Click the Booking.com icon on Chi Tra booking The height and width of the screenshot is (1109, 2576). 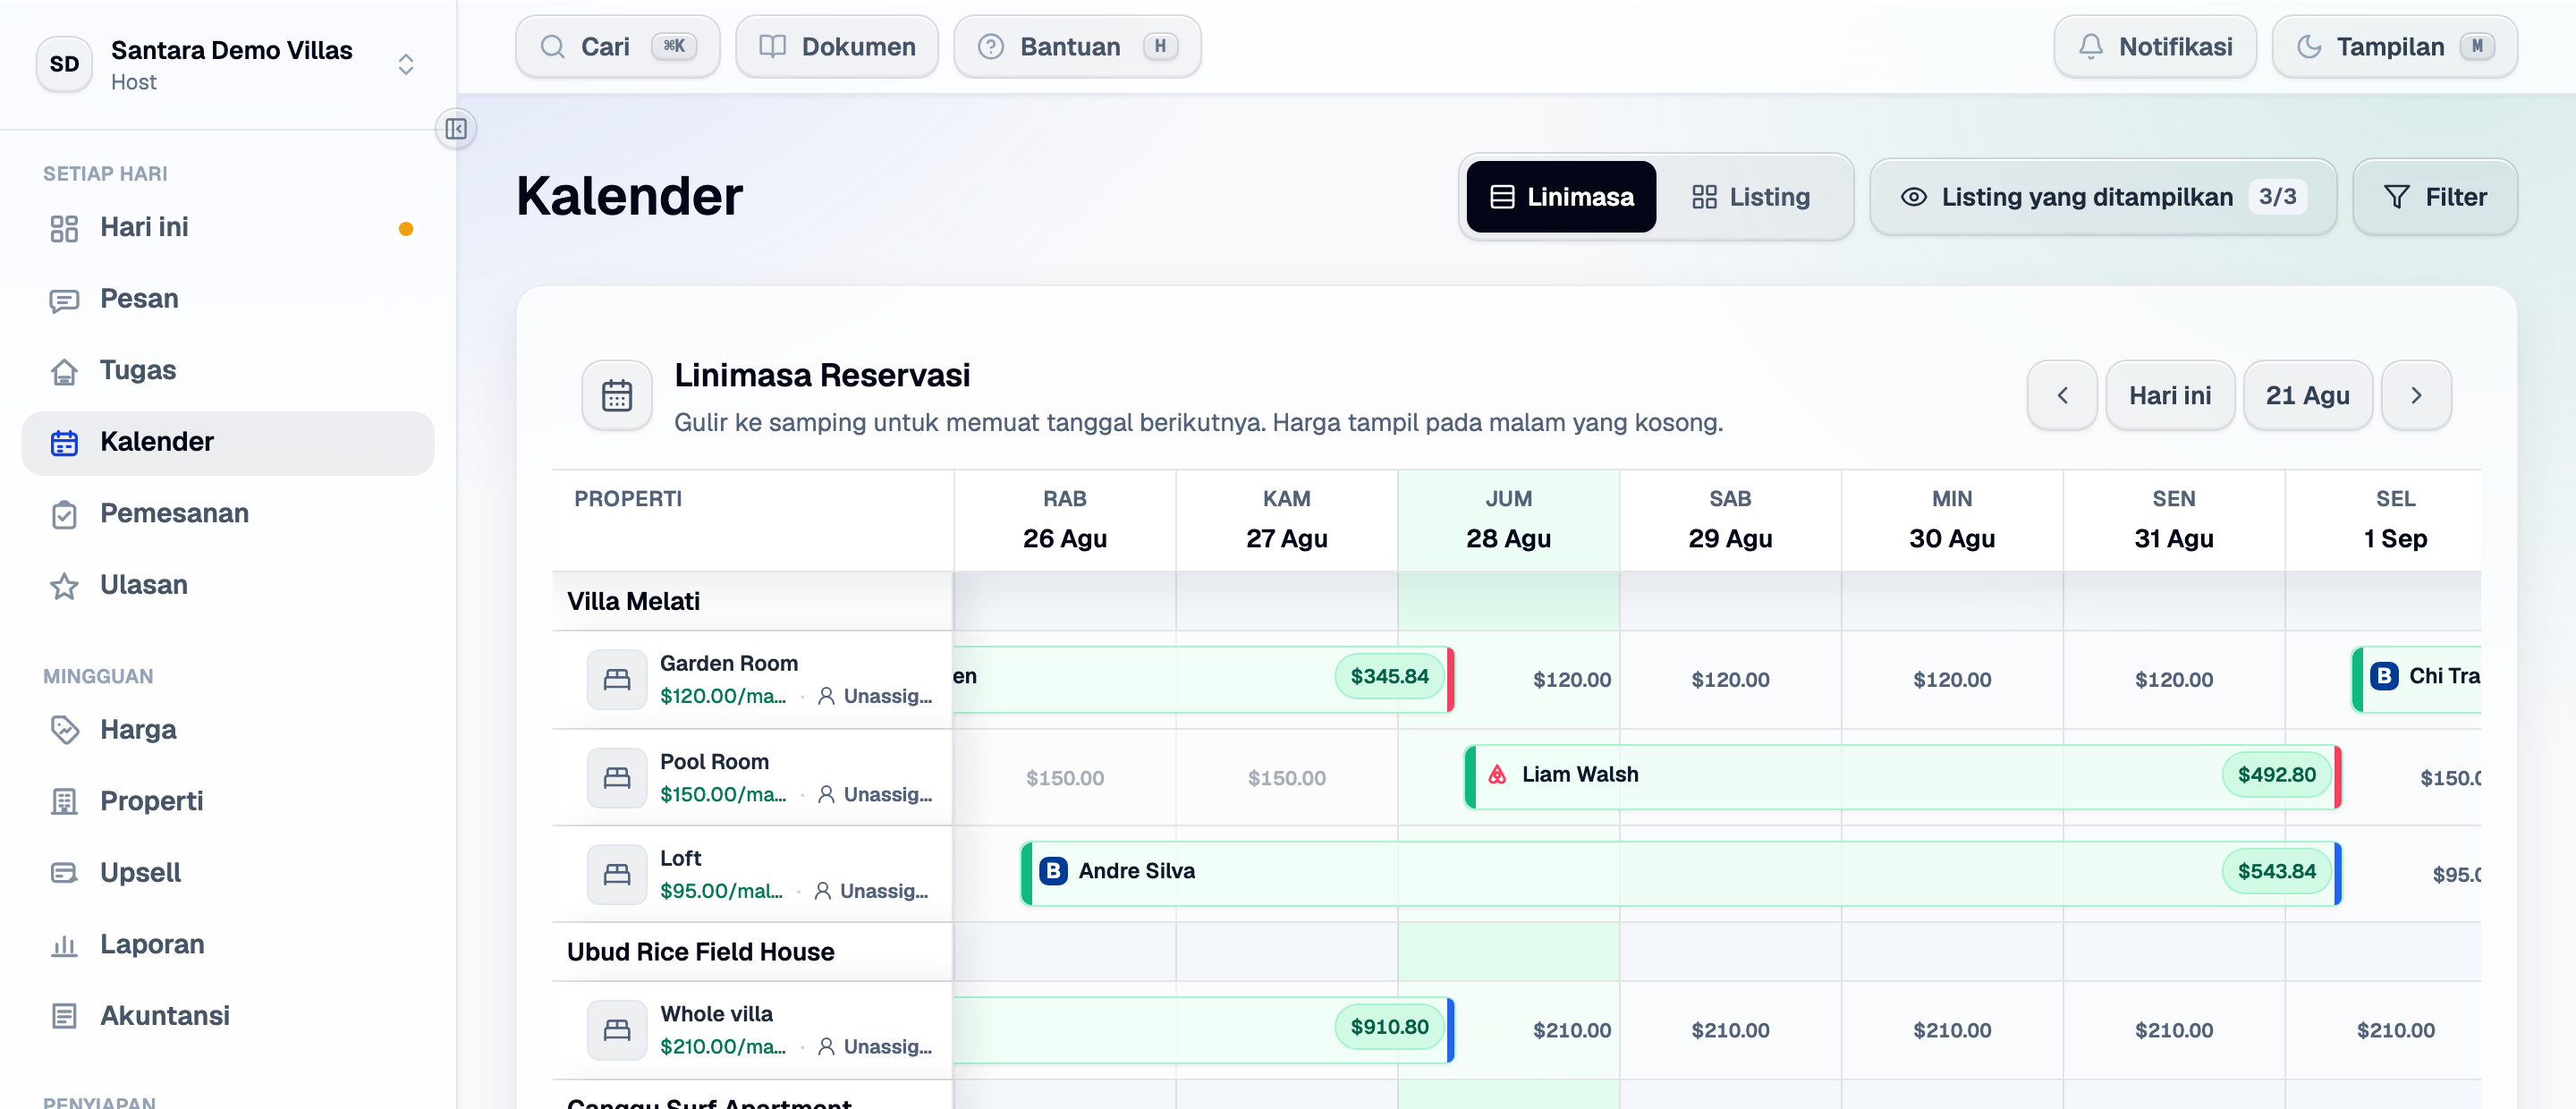pyautogui.click(x=2384, y=676)
